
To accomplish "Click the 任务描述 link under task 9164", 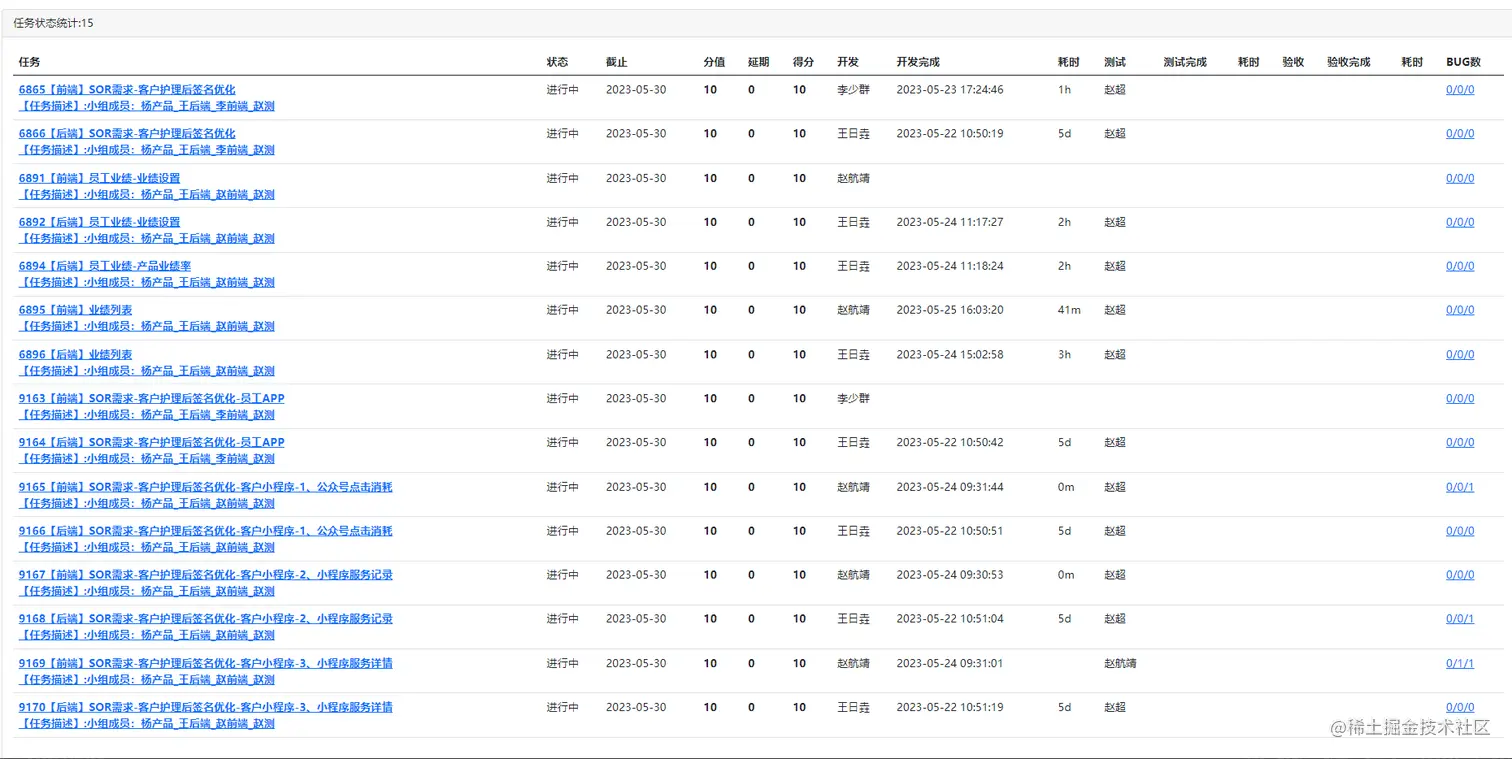I will point(146,459).
